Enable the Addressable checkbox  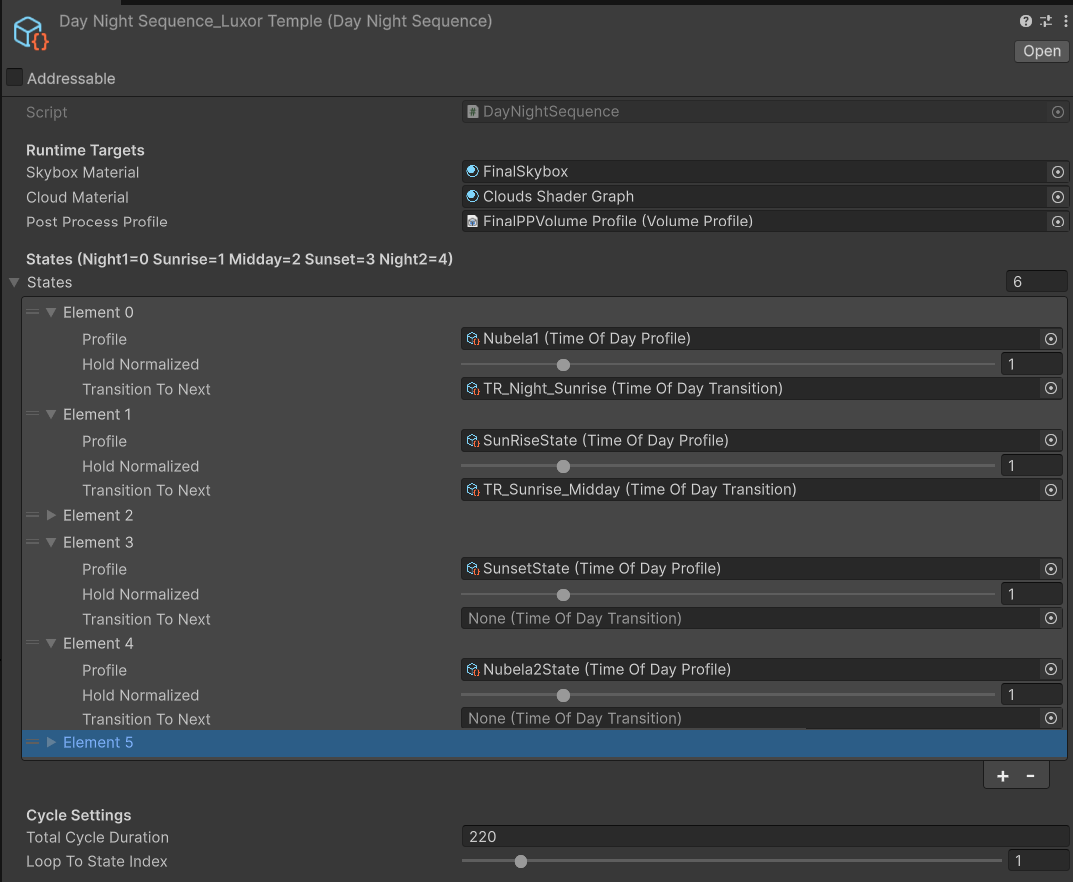14,77
